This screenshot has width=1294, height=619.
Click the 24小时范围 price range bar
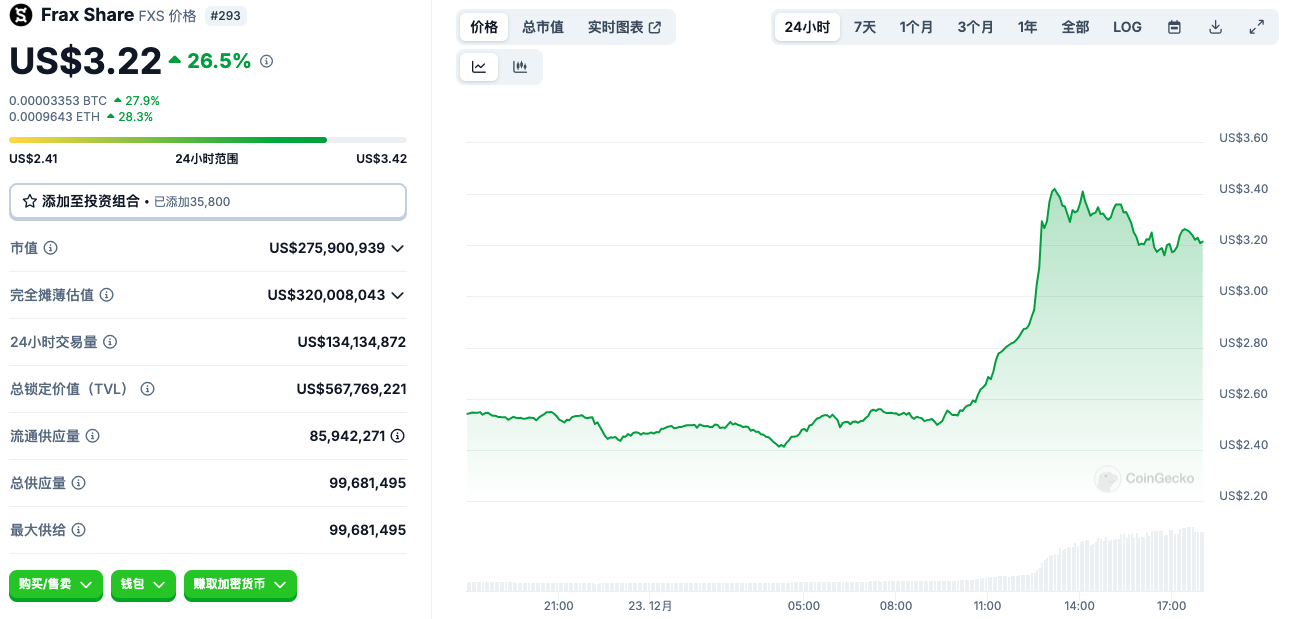[208, 140]
